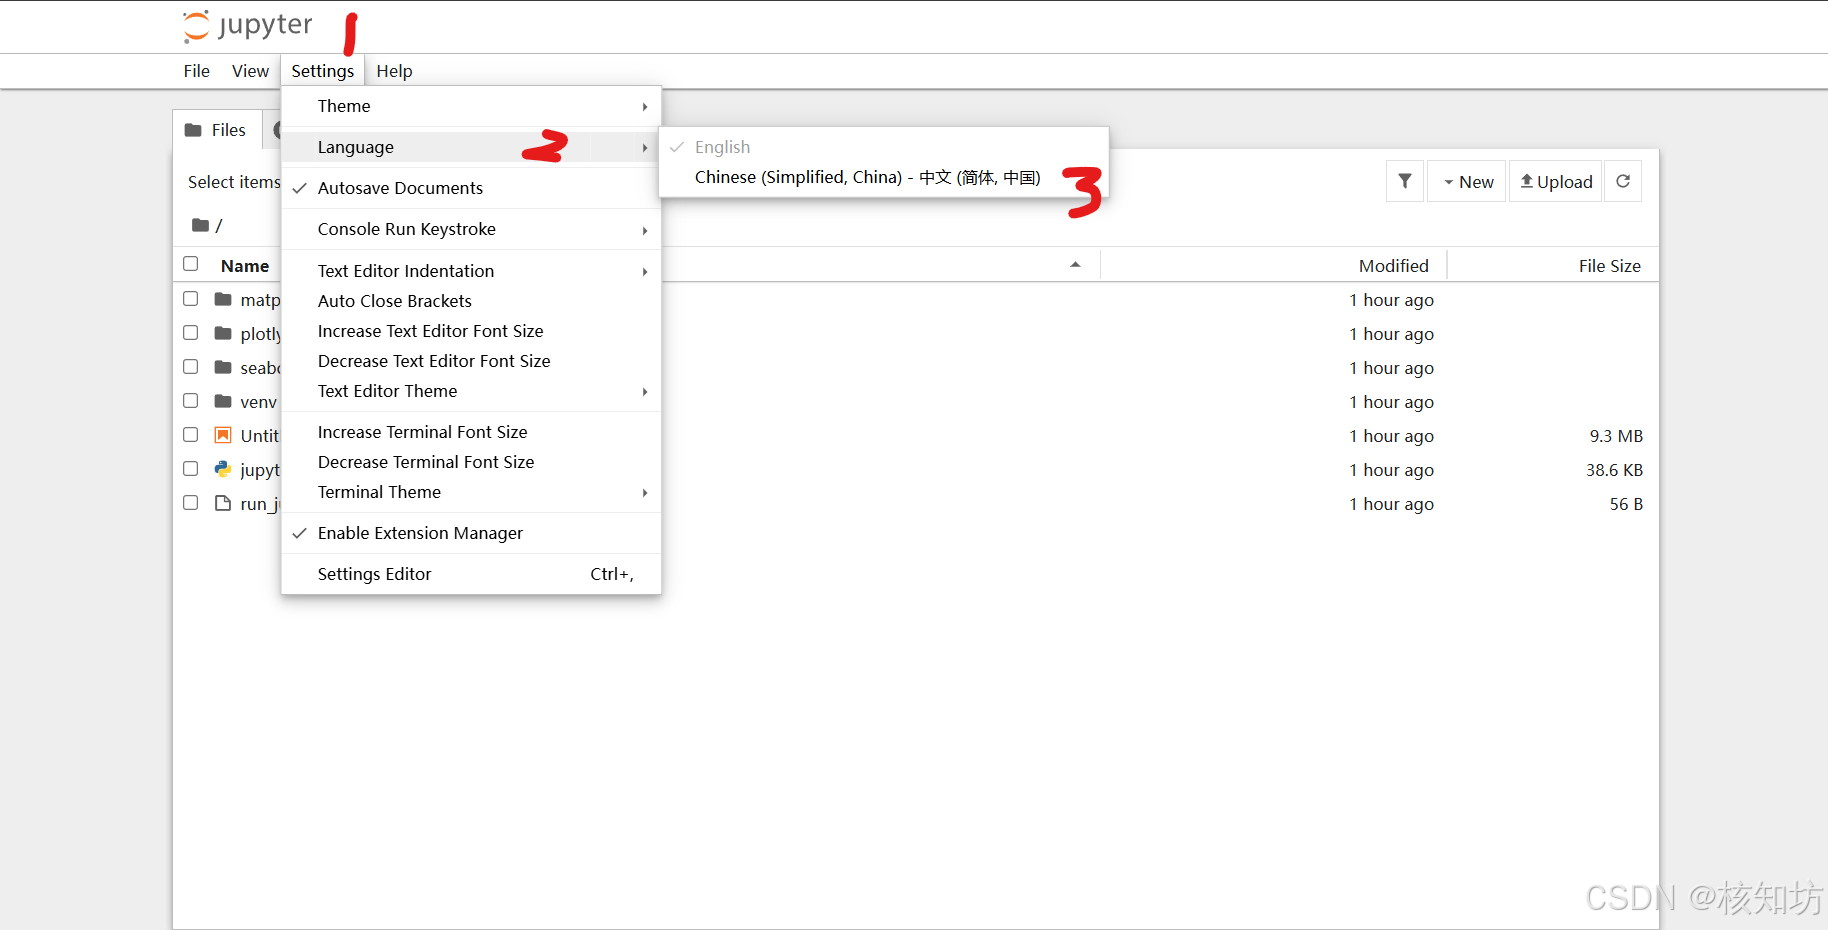
Task: Click the refresh file list icon
Action: 1623,181
